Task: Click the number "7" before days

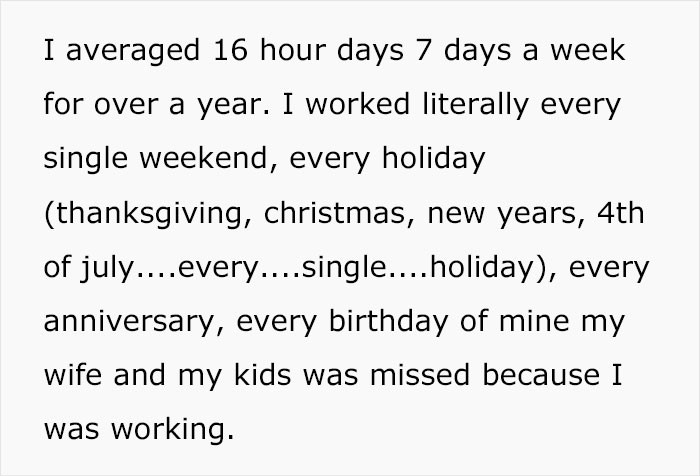Action: [421, 51]
